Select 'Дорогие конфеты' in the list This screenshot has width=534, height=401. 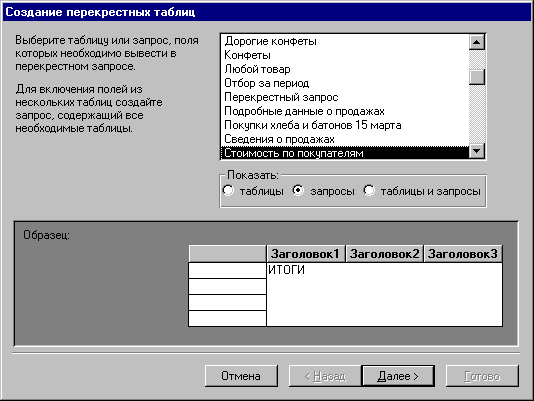click(345, 41)
